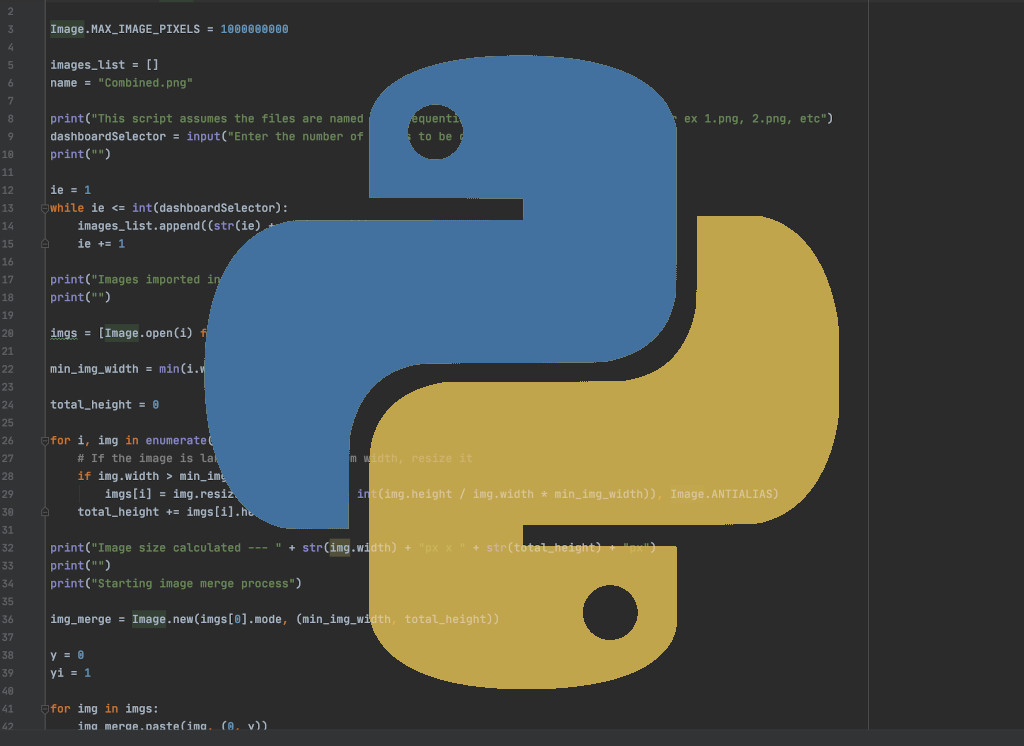Click 'images_list.append' inside the while loop
Image resolution: width=1024 pixels, height=746 pixels.
pos(138,226)
